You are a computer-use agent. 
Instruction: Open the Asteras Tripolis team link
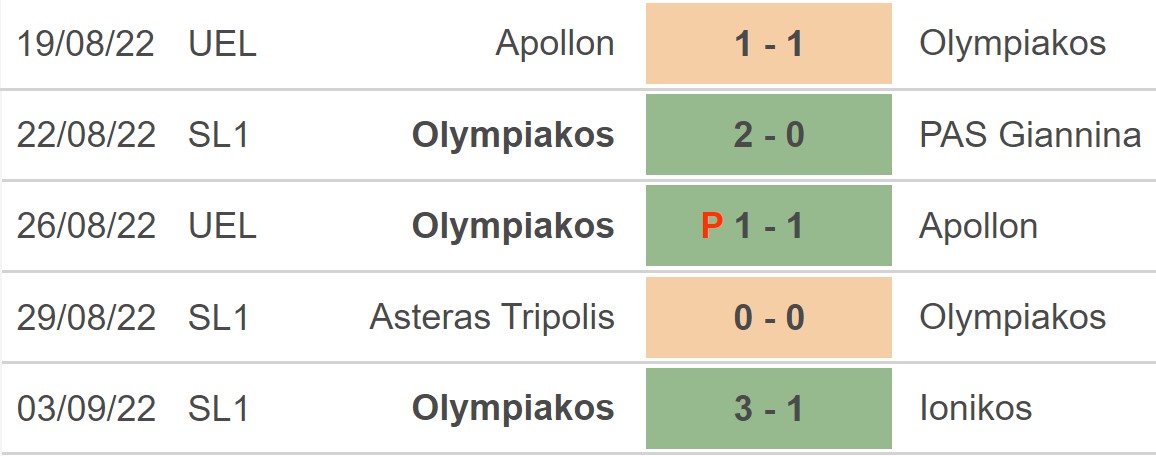(x=492, y=317)
